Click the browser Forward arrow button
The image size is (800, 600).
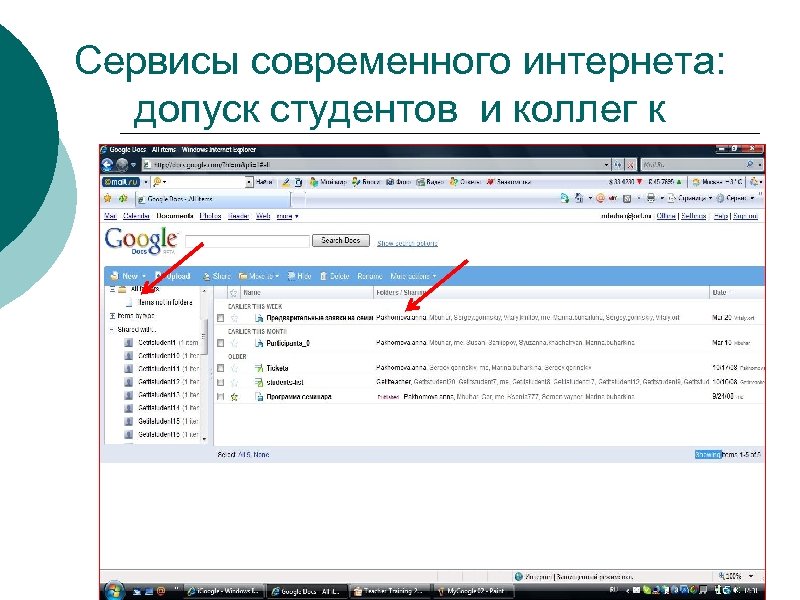click(122, 164)
